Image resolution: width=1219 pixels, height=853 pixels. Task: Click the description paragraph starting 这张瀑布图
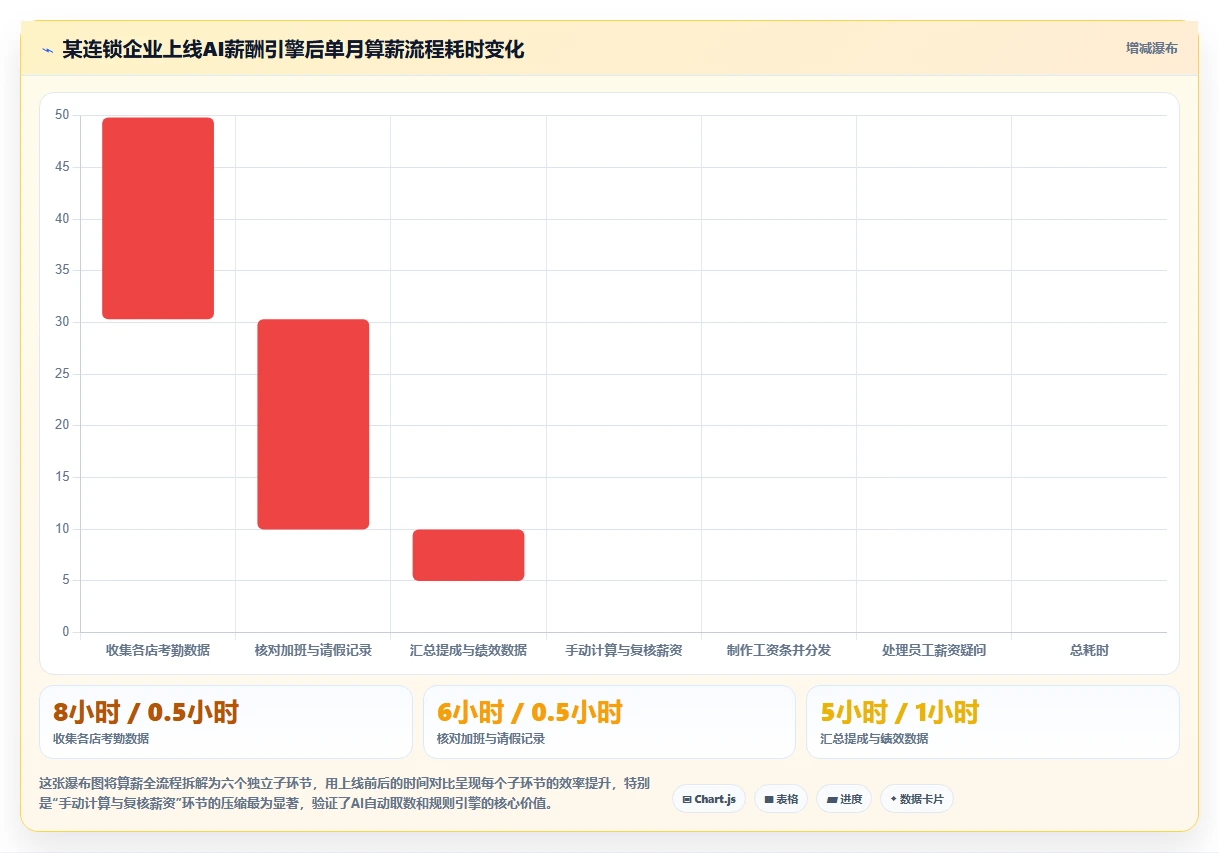click(x=343, y=792)
